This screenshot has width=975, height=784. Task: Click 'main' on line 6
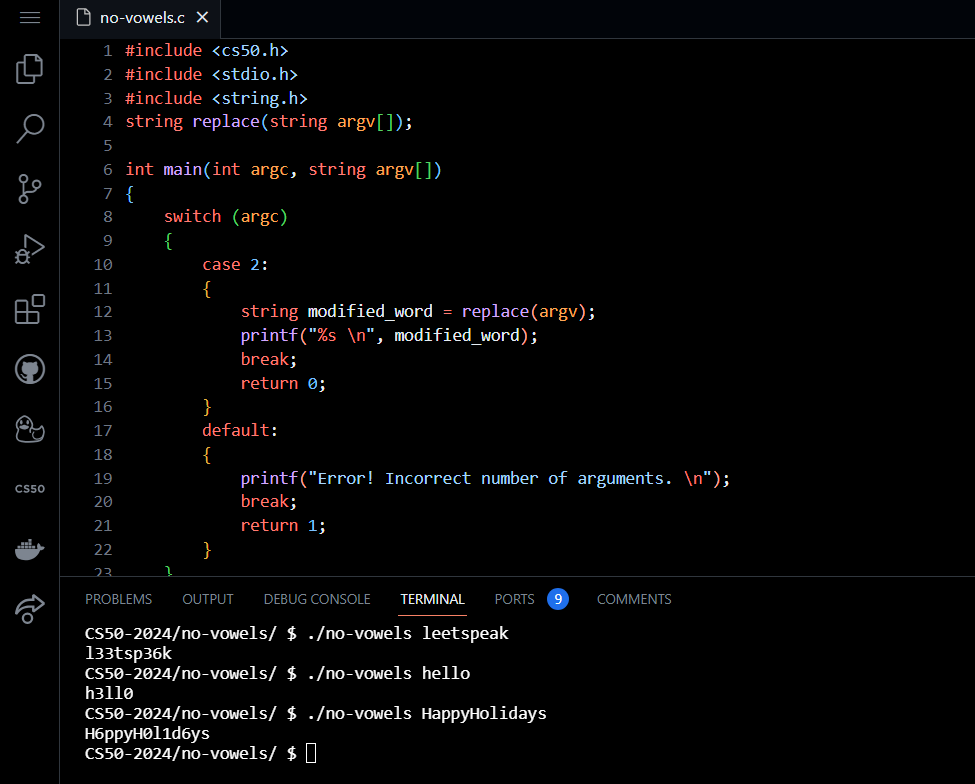tap(183, 170)
